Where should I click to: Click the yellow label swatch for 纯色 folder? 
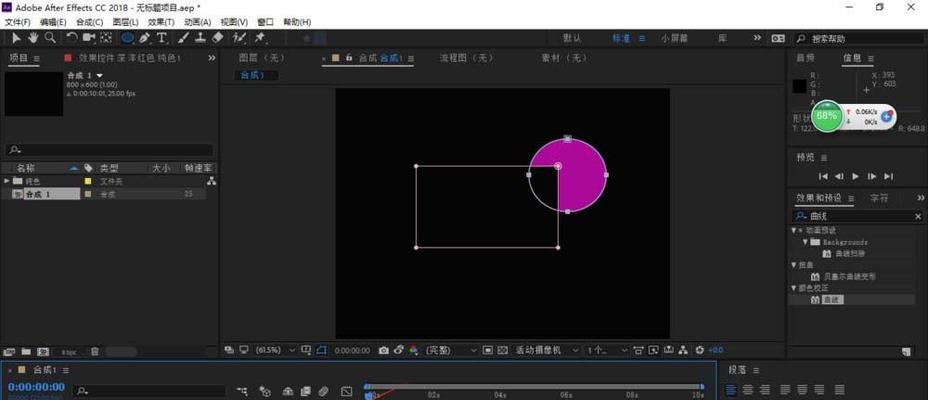pyautogui.click(x=88, y=182)
